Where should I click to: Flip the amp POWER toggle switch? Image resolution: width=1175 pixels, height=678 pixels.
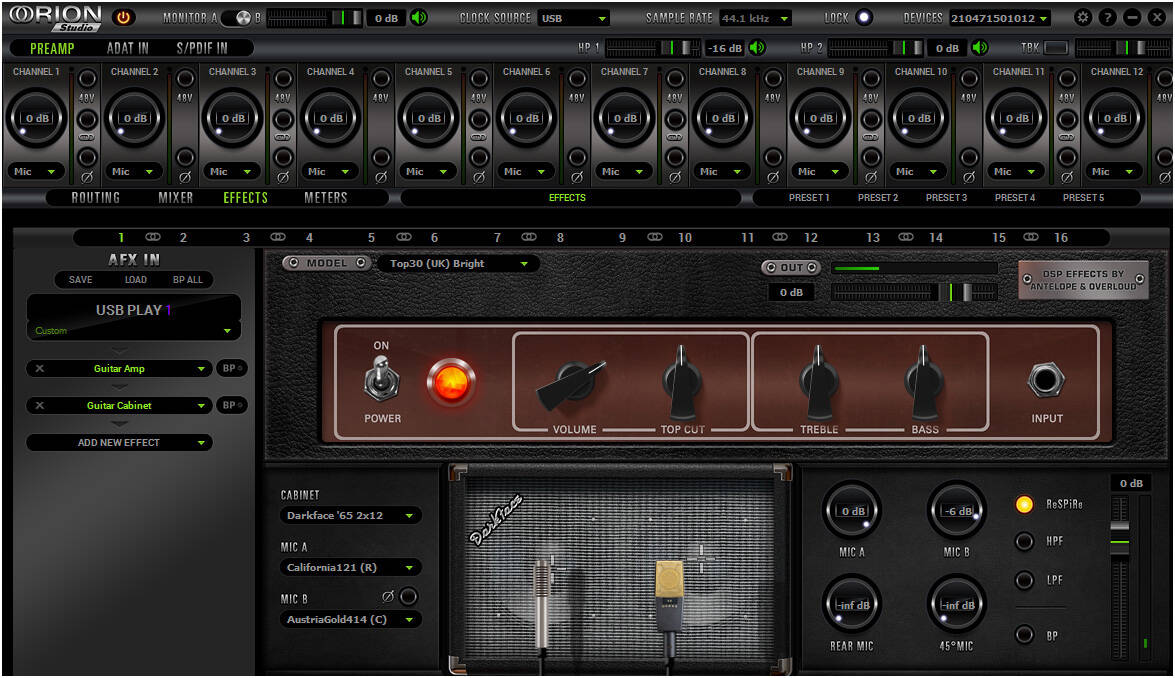point(381,380)
